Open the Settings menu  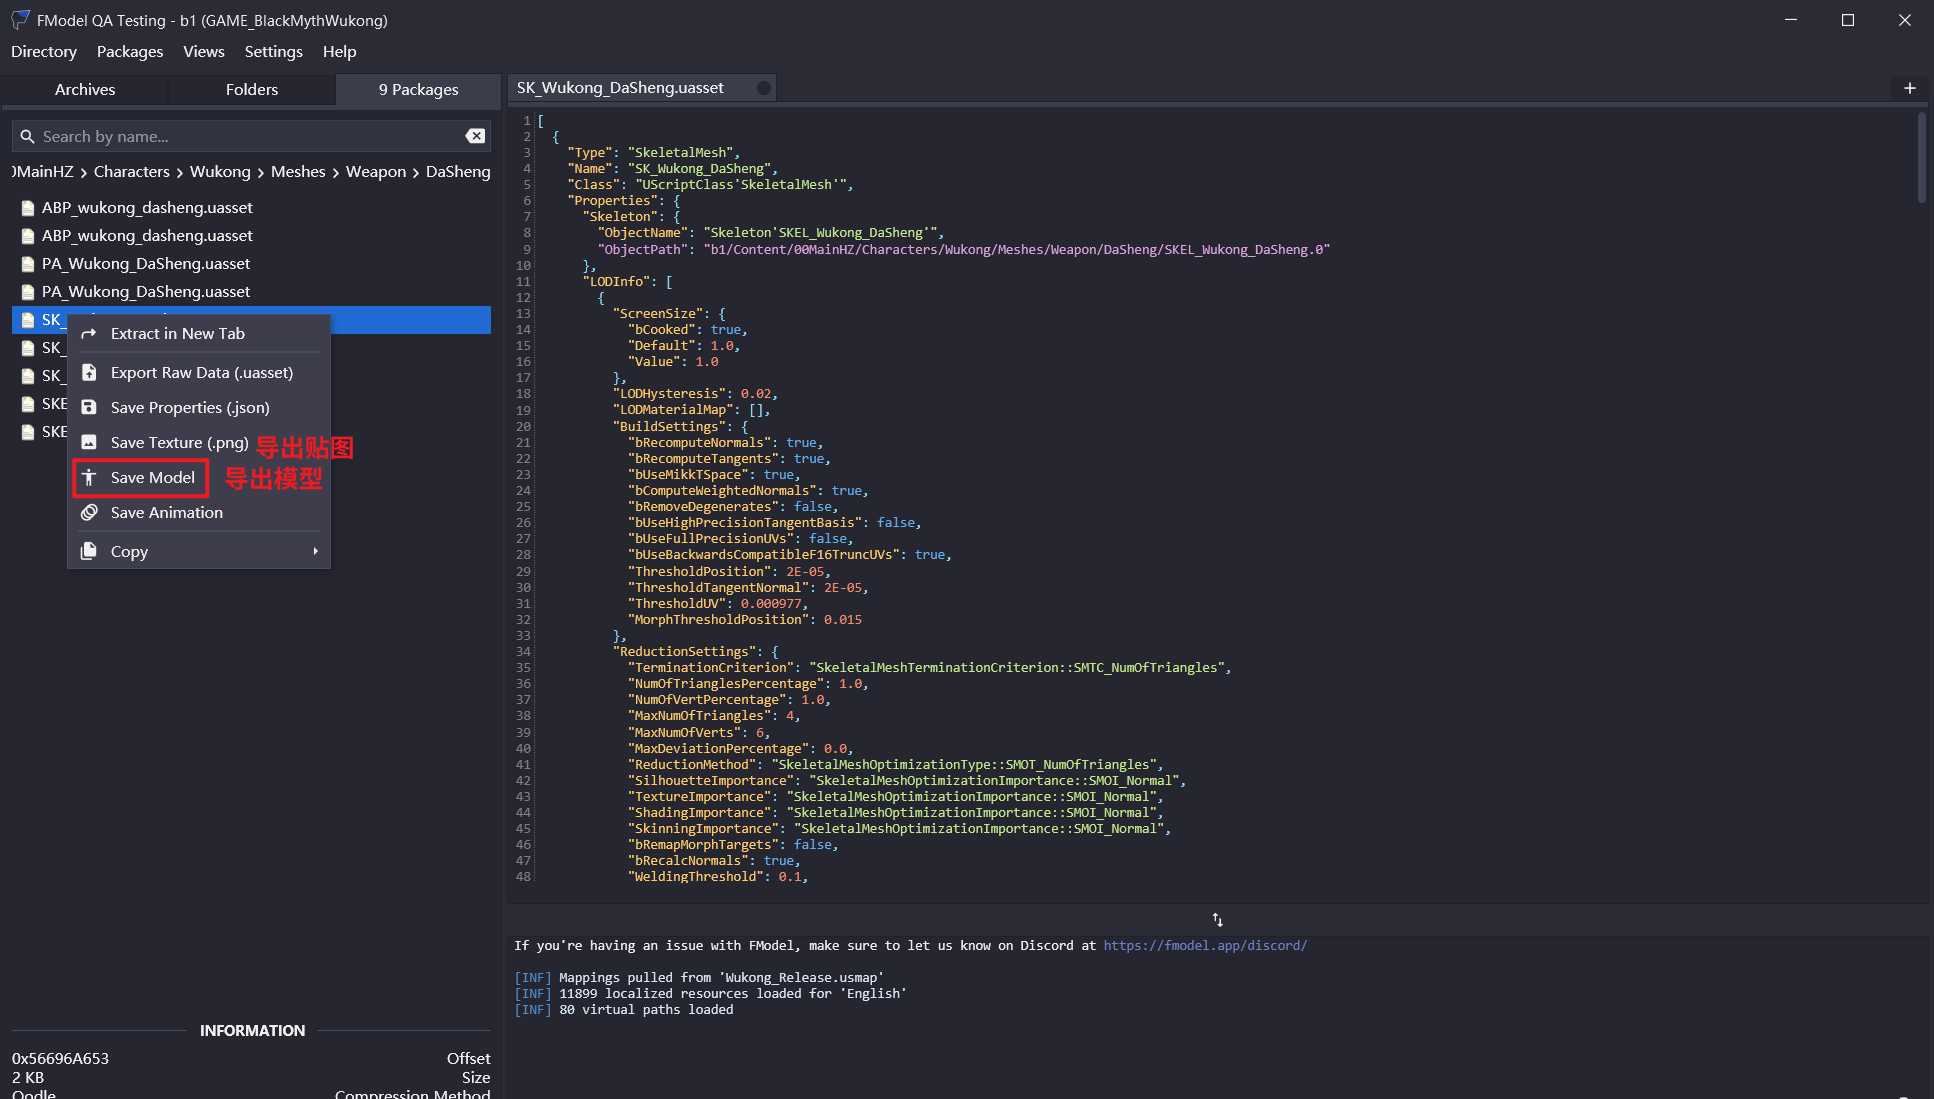point(273,51)
